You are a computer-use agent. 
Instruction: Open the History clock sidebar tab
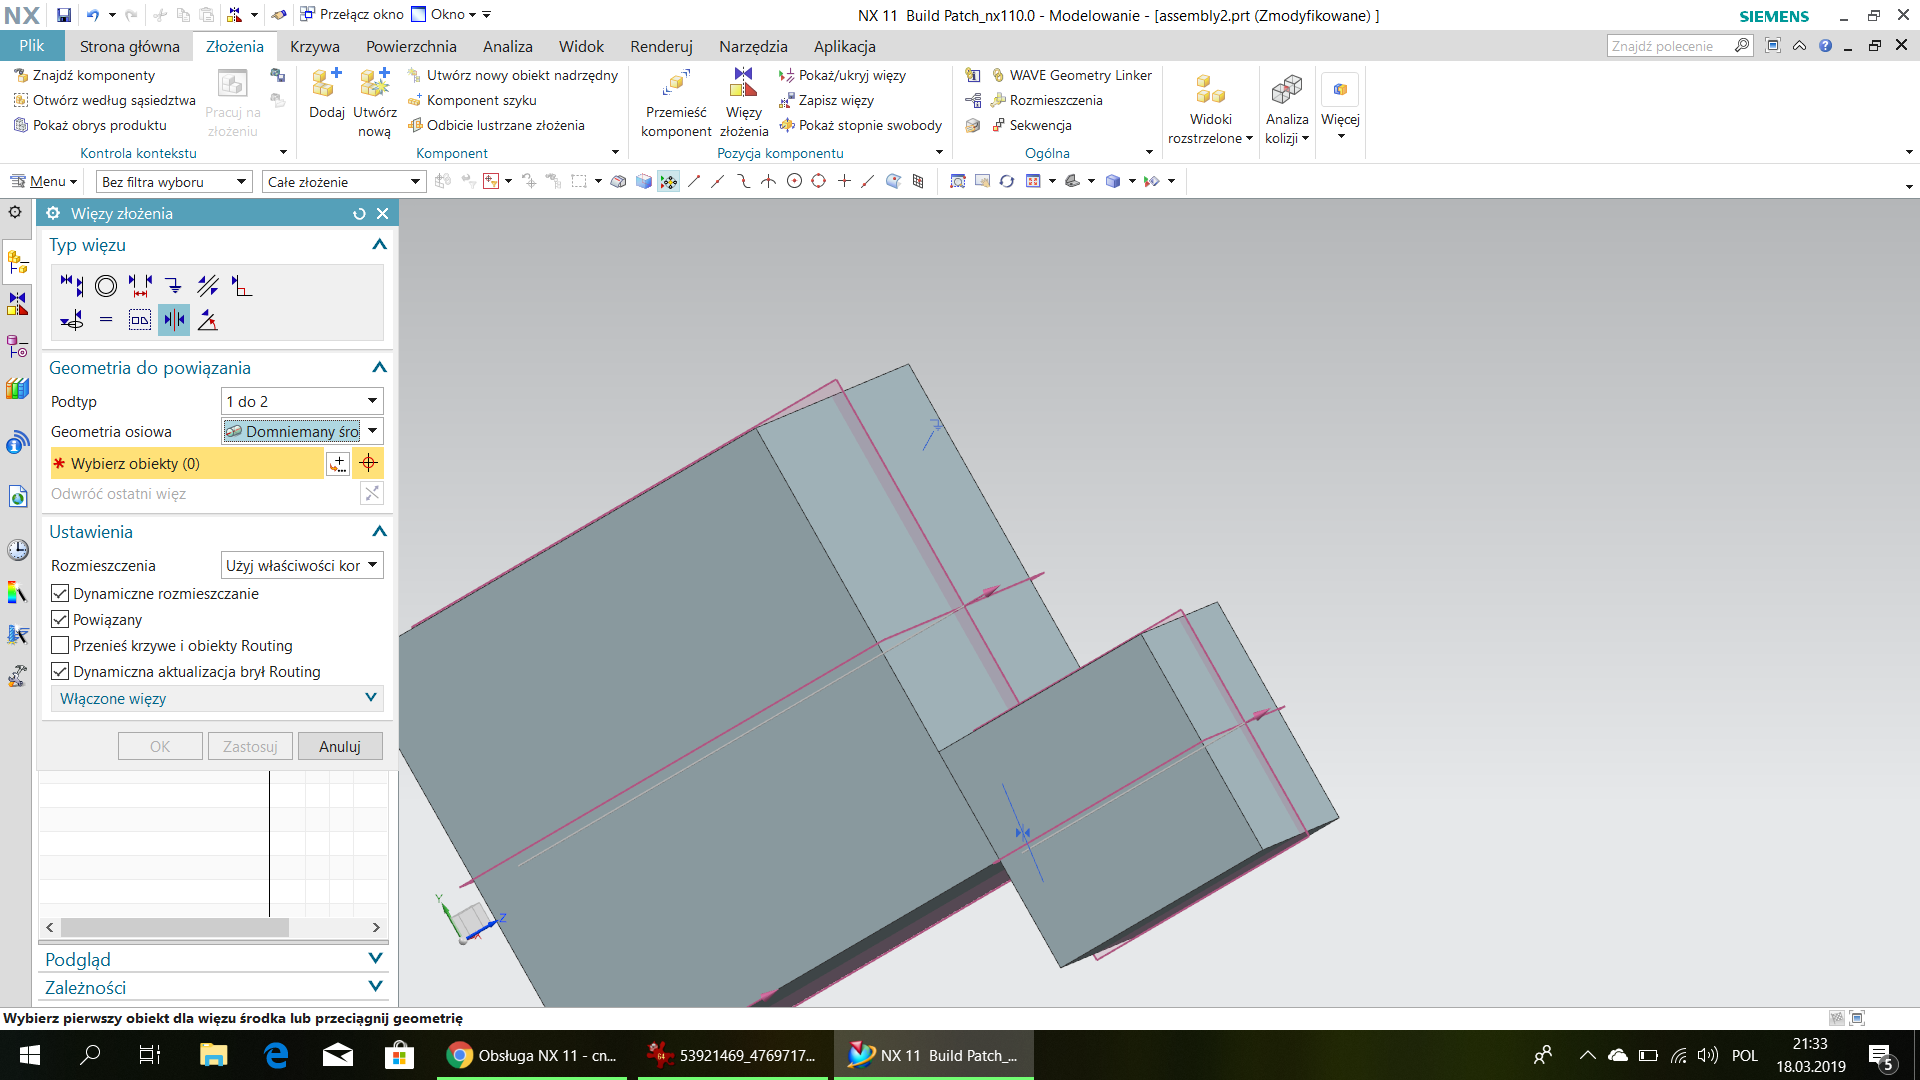coord(17,550)
